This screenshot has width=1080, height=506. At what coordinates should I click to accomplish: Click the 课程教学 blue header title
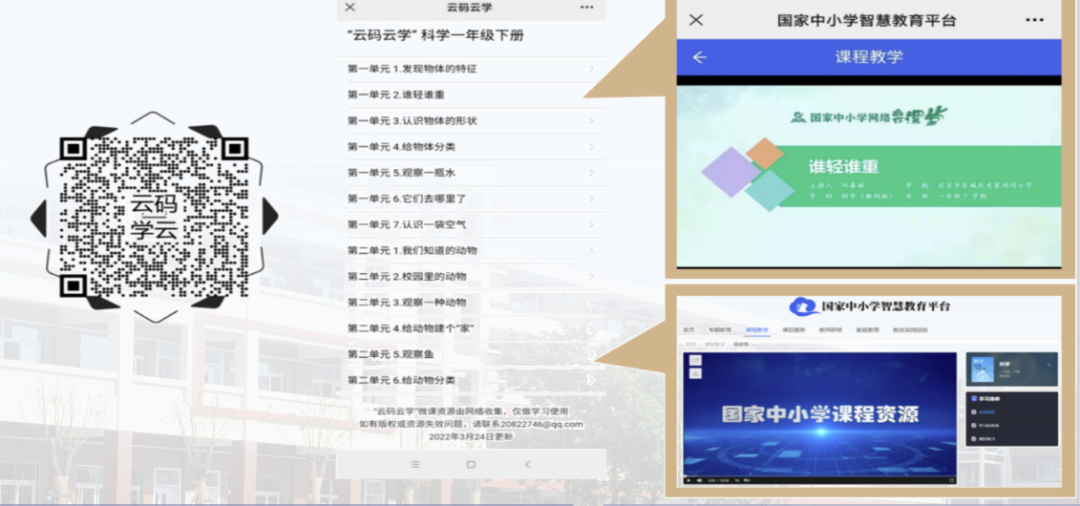869,57
